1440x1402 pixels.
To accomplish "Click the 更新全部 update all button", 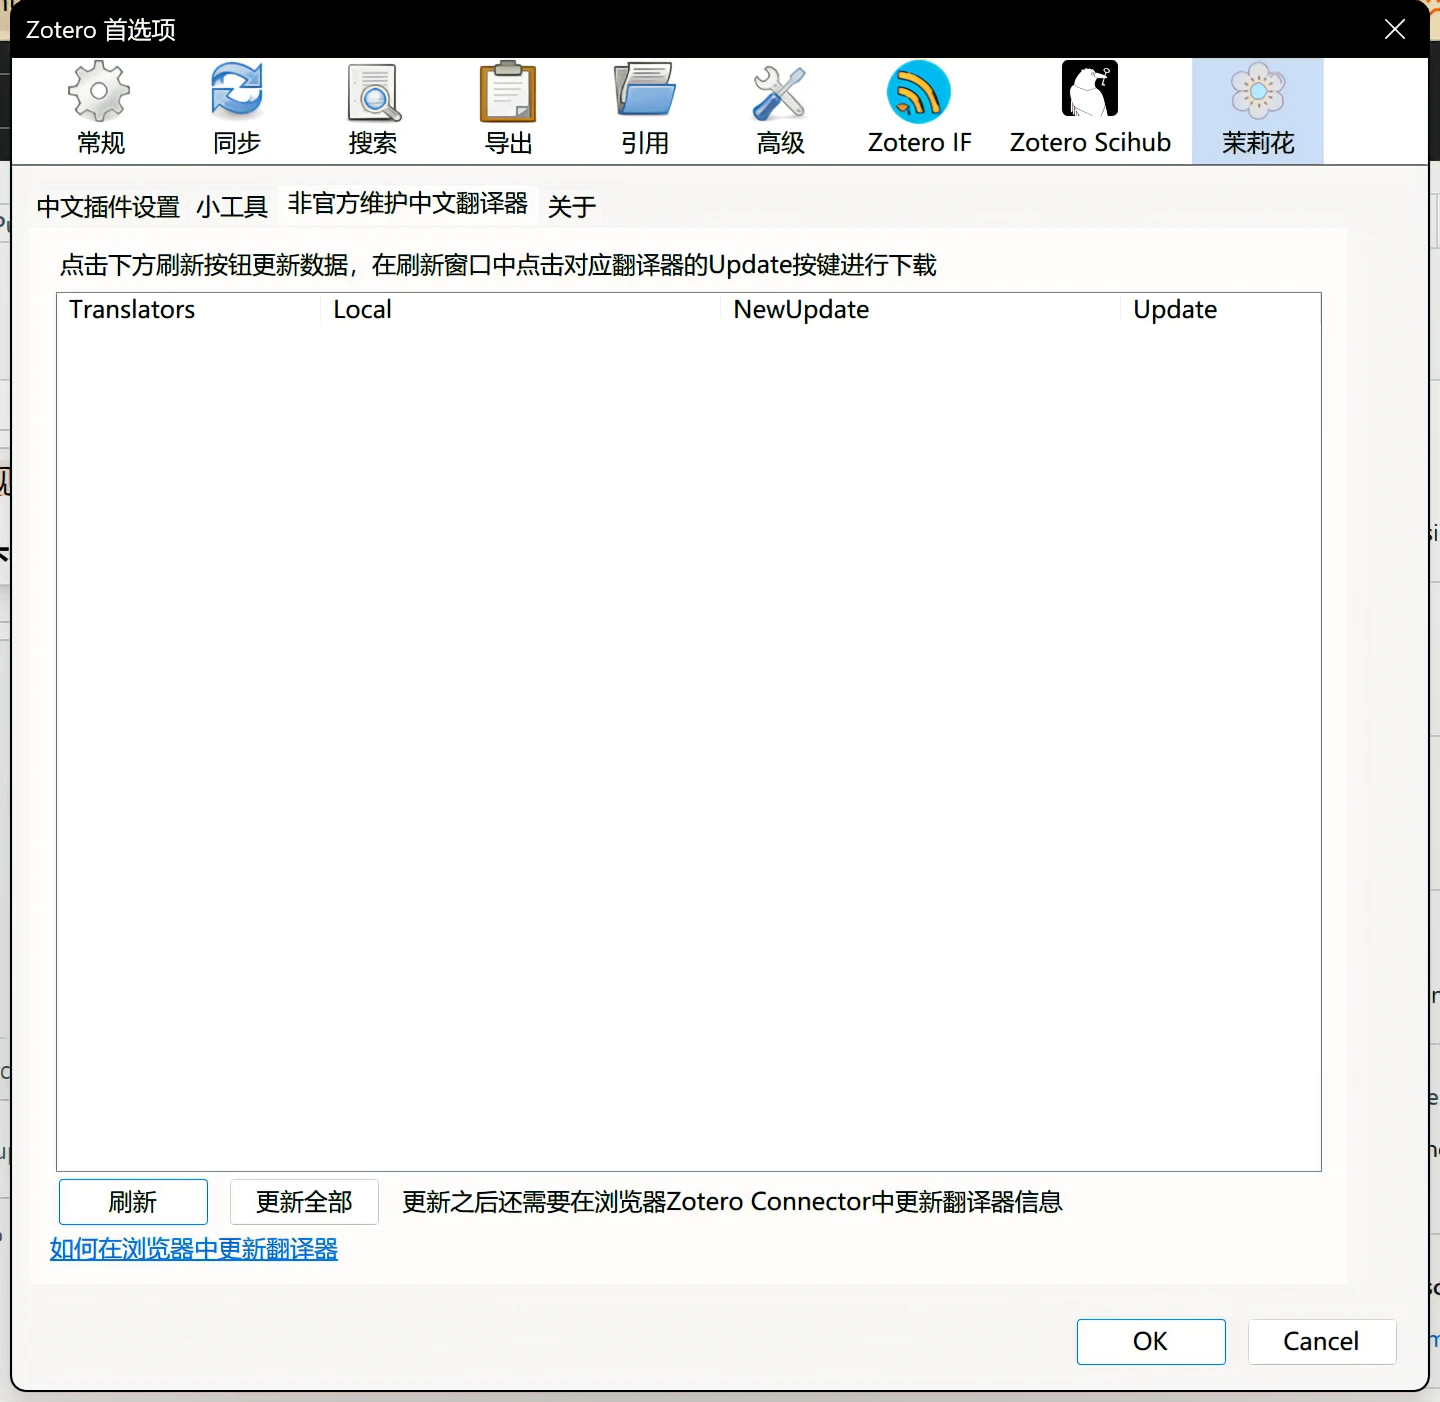I will click(x=304, y=1202).
